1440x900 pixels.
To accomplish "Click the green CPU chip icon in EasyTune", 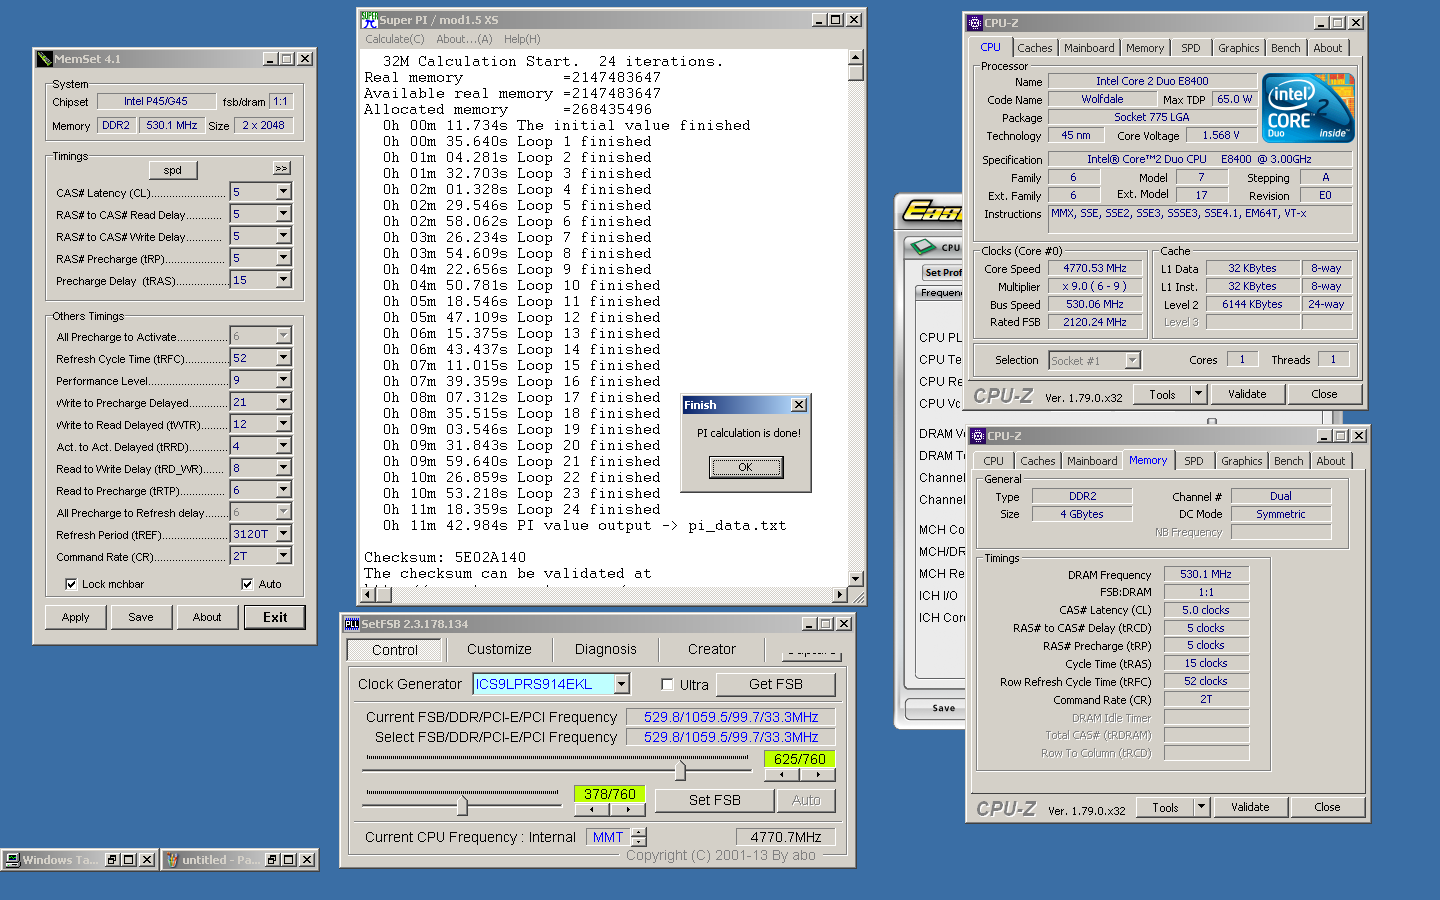I will 921,246.
